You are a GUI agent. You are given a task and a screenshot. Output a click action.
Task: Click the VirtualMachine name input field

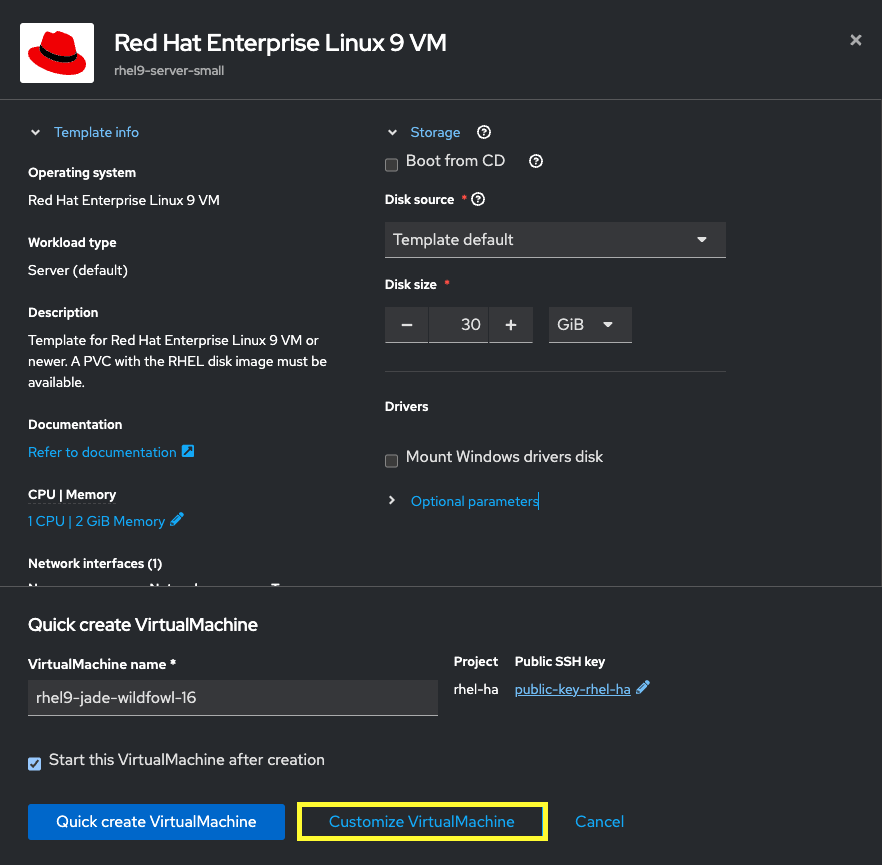point(232,697)
